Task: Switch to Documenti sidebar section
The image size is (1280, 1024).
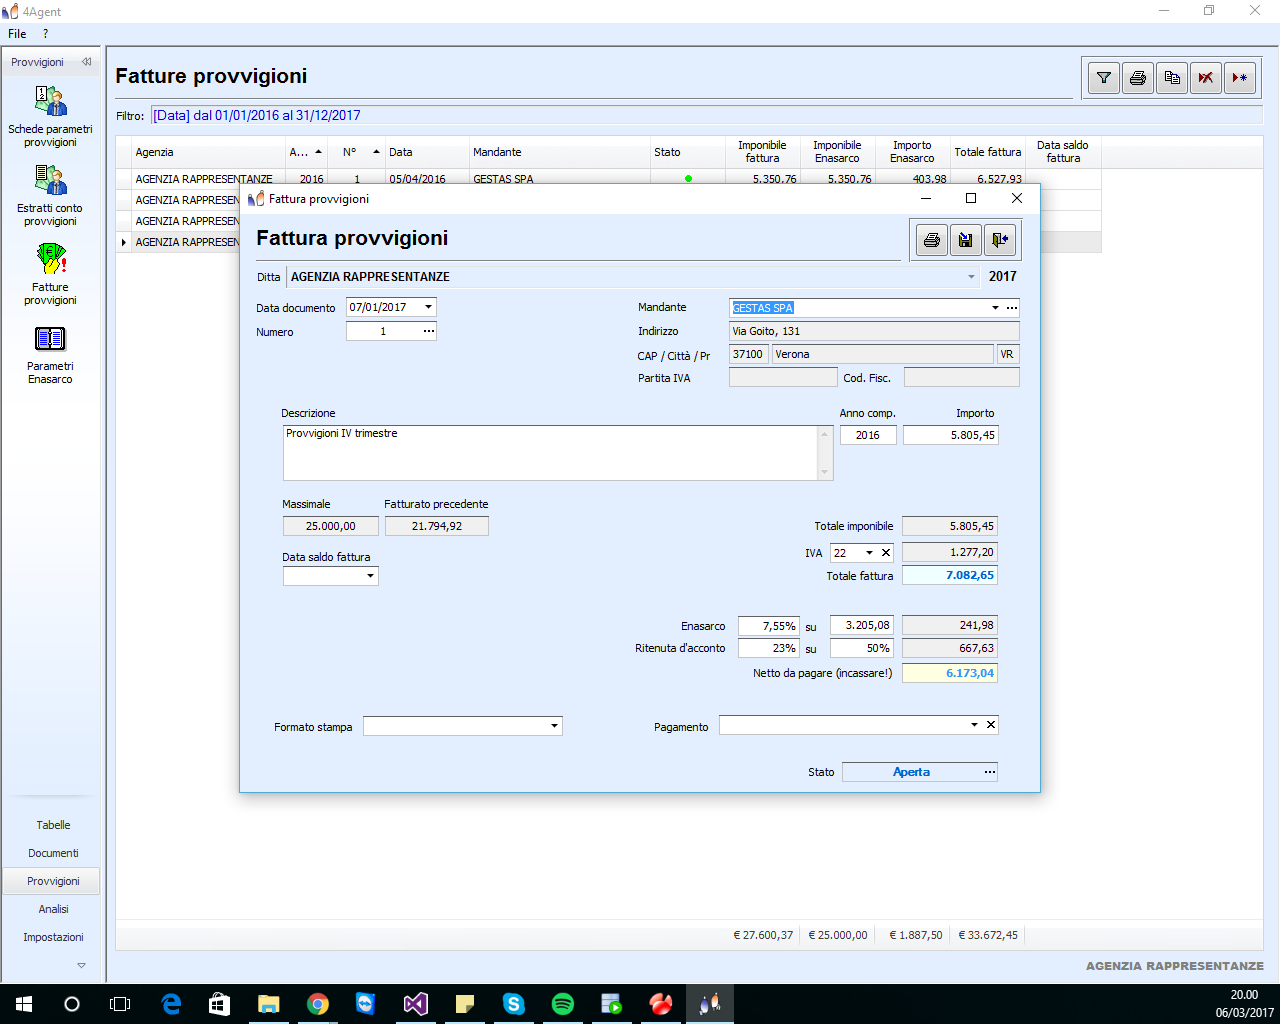Action: pyautogui.click(x=53, y=853)
